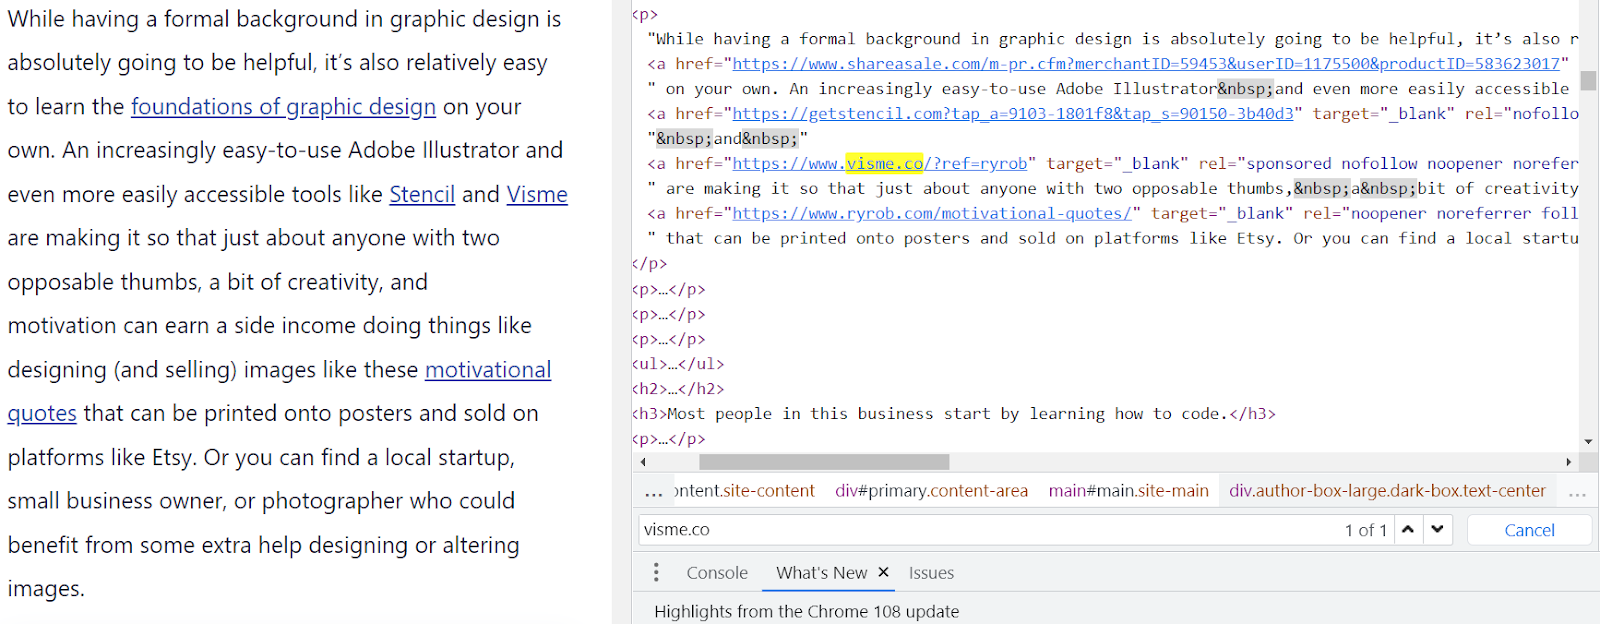Switch to the Issues tab
This screenshot has width=1600, height=624.
pos(931,573)
